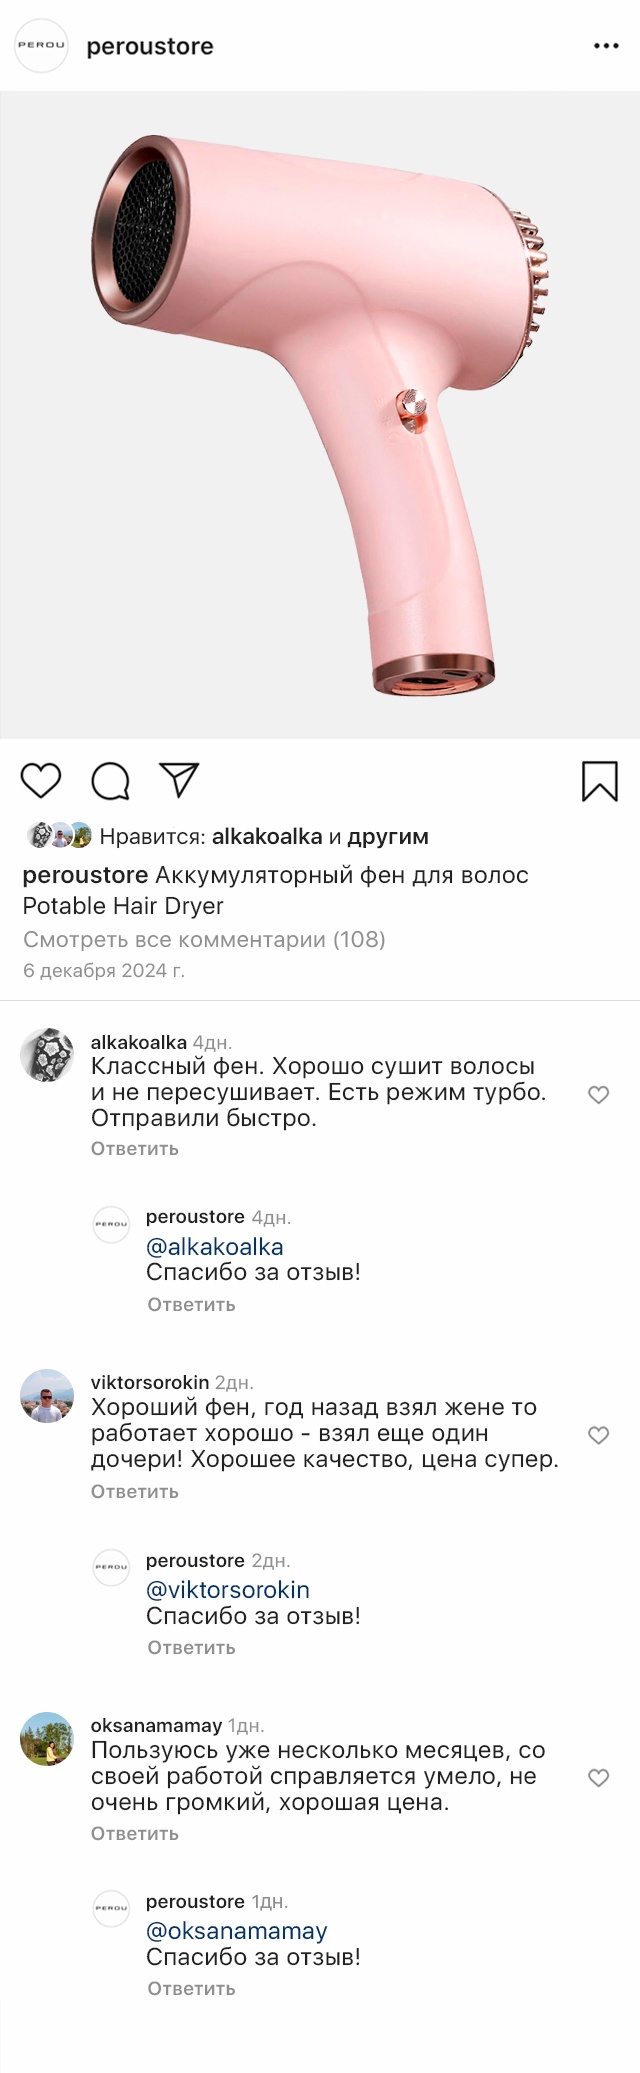Open viktorsorokin's profile avatar
The height and width of the screenshot is (2073, 640).
pos(47,1396)
